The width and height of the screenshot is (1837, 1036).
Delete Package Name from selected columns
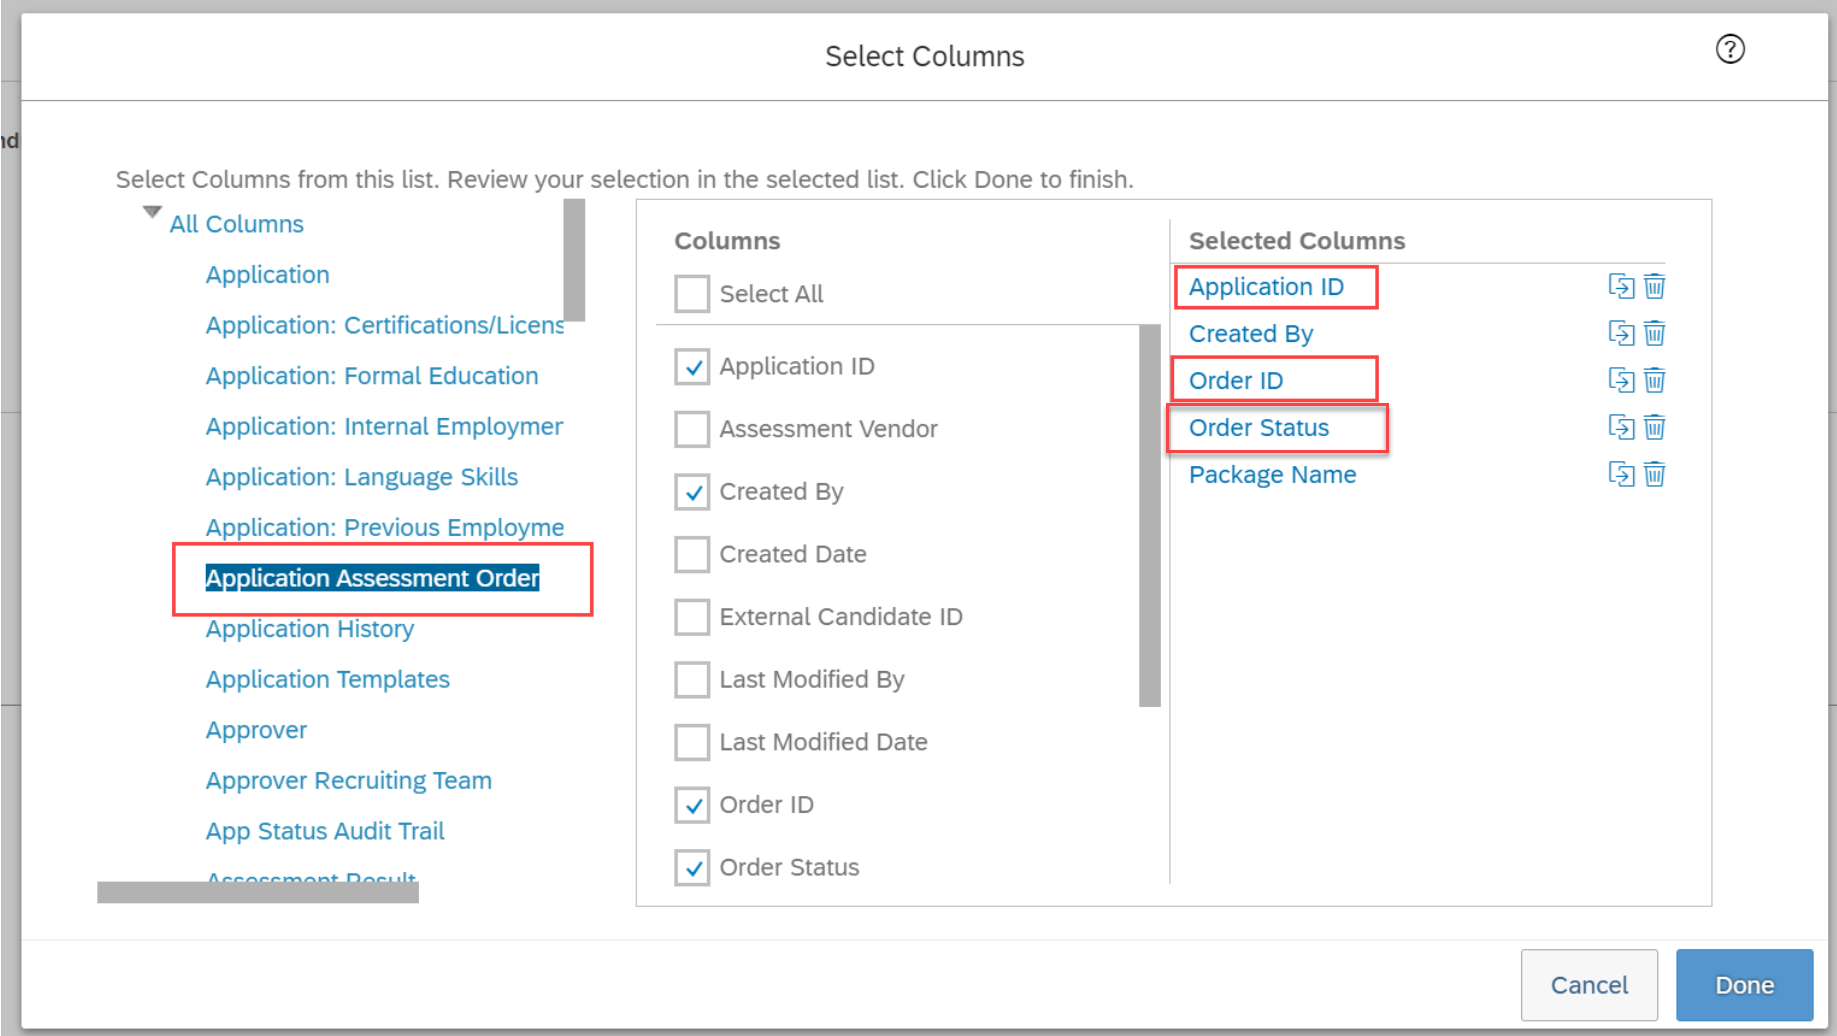coord(1655,474)
